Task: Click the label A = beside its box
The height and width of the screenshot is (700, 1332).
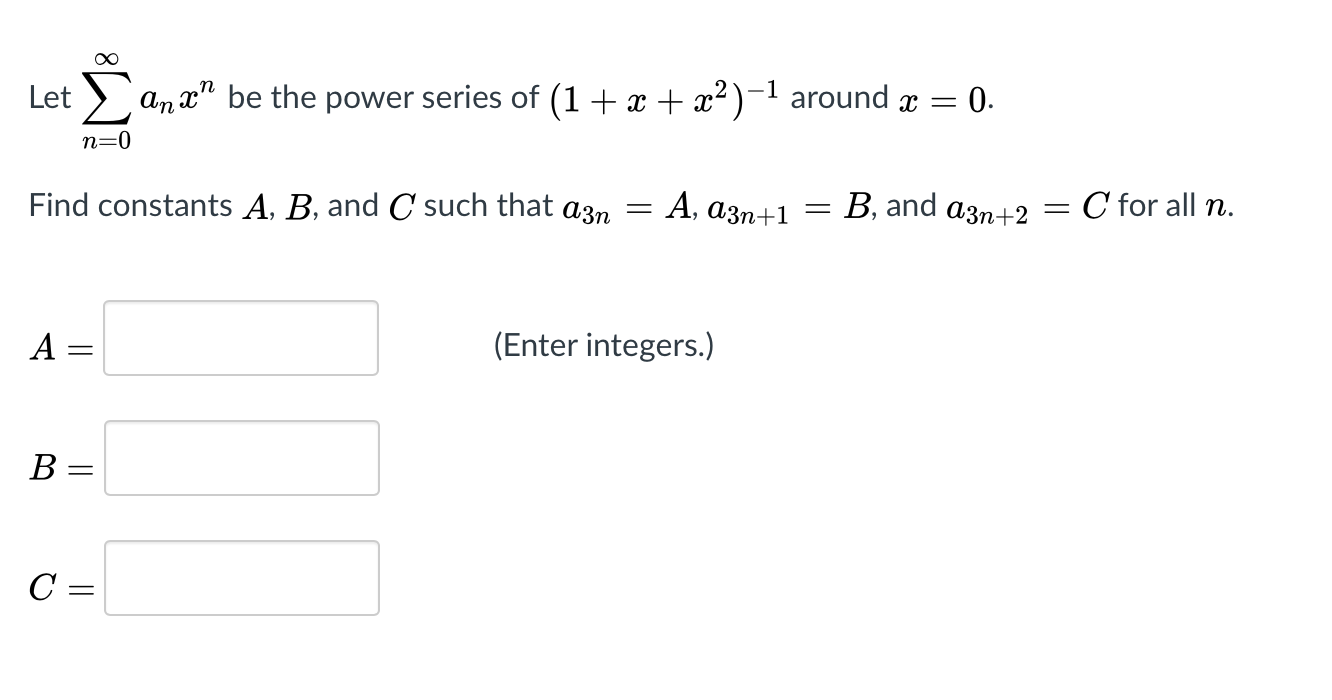Action: click(60, 347)
